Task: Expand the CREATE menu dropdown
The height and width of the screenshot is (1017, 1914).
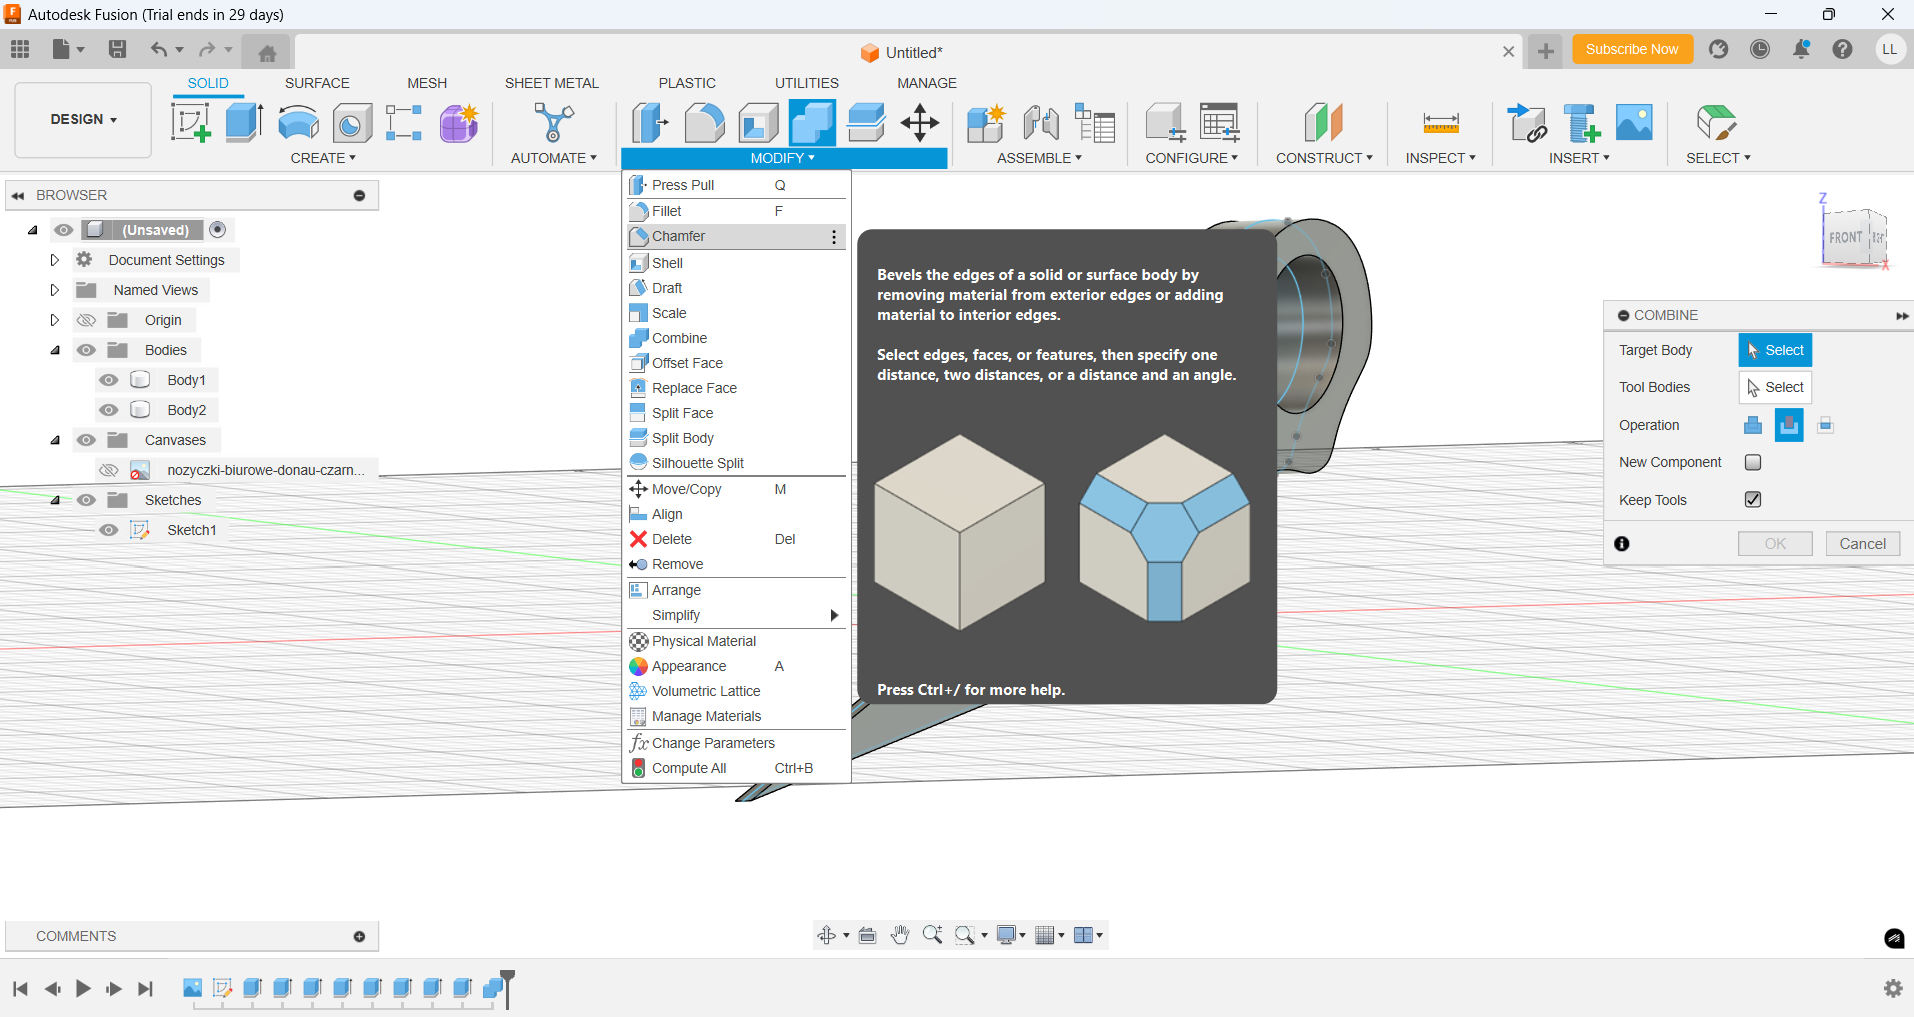Action: [323, 158]
